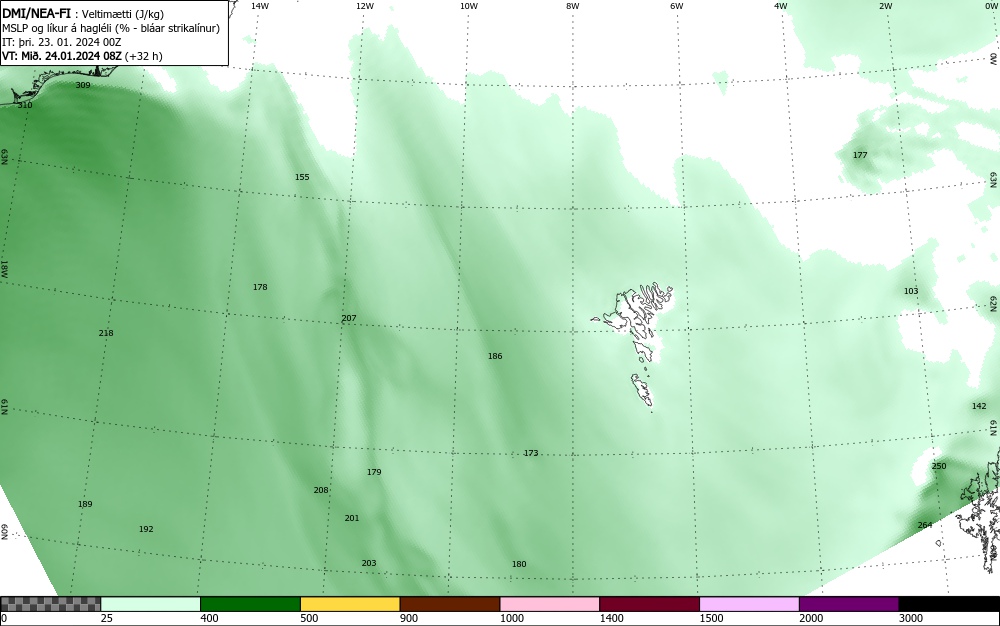
Task: Click the 4W longitude label
Action: pos(781,6)
